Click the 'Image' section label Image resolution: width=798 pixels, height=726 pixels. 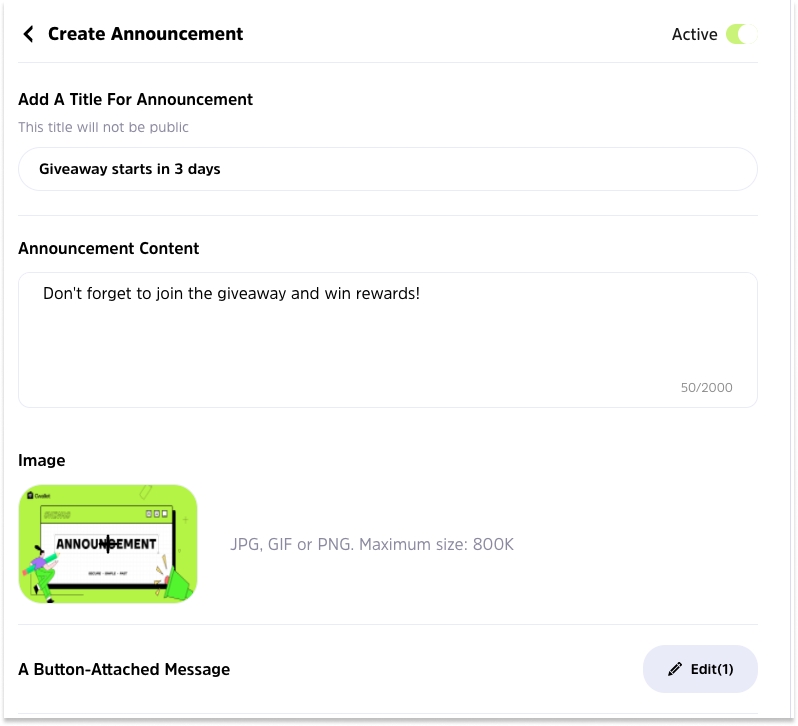(x=41, y=460)
